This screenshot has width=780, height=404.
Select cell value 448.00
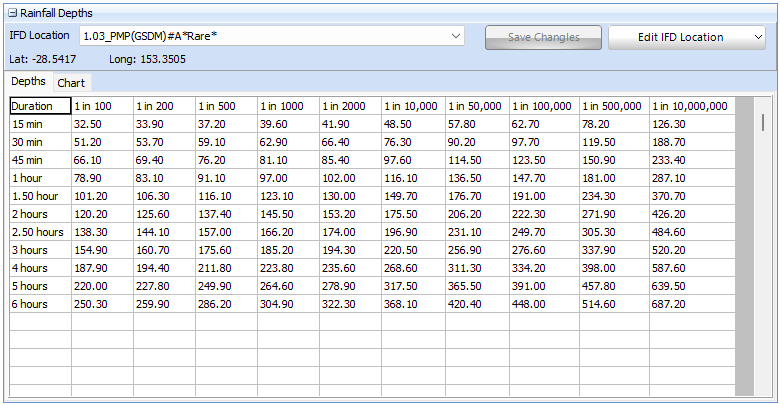click(543, 304)
